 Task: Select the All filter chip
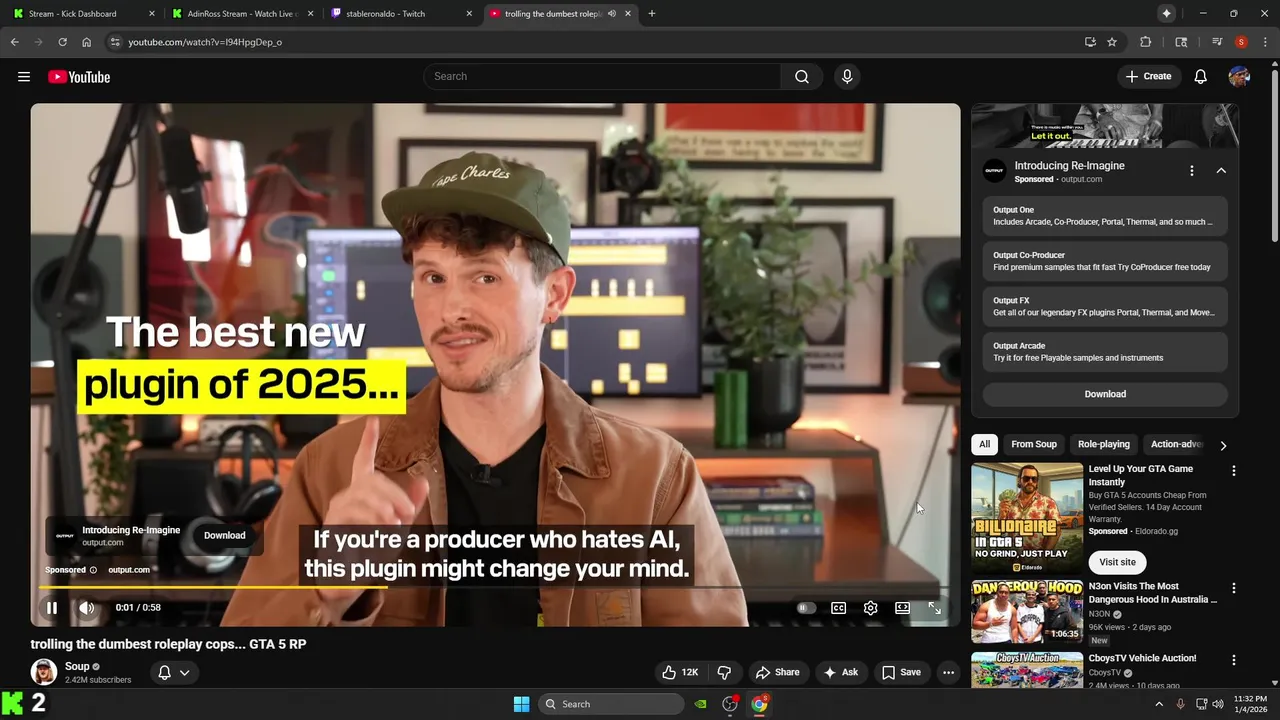pos(985,444)
